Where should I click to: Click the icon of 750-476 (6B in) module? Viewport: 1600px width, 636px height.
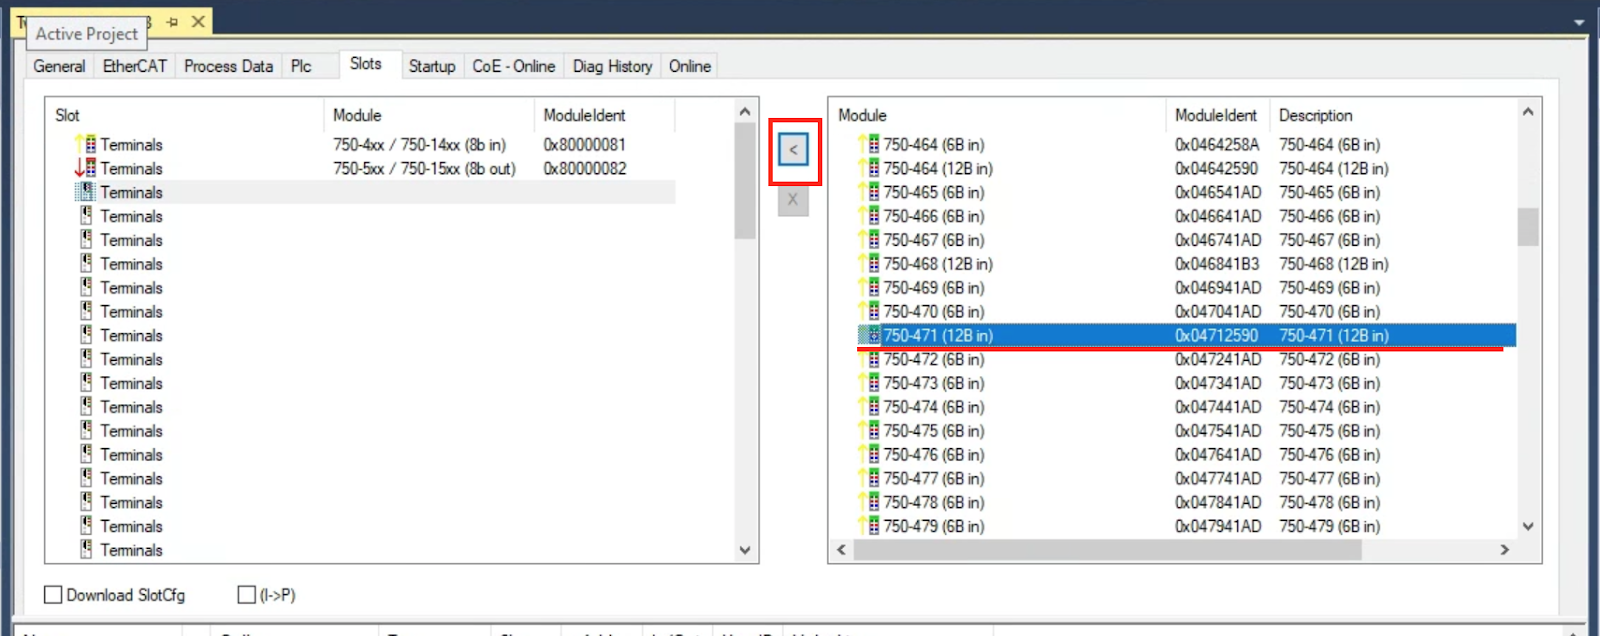pyautogui.click(x=871, y=455)
